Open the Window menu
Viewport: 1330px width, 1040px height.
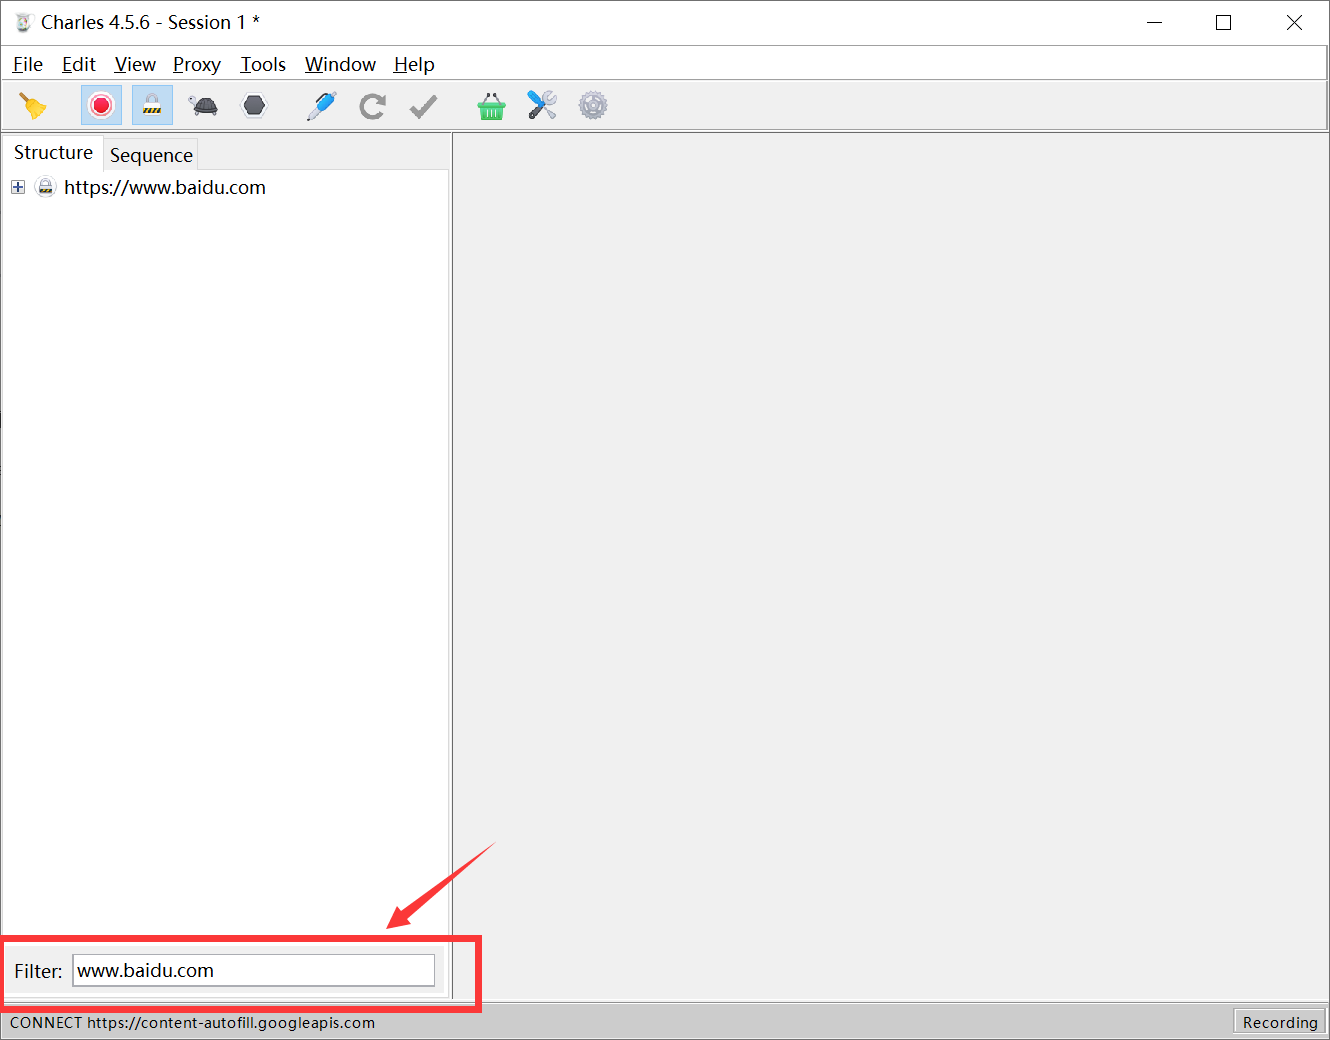pos(340,65)
